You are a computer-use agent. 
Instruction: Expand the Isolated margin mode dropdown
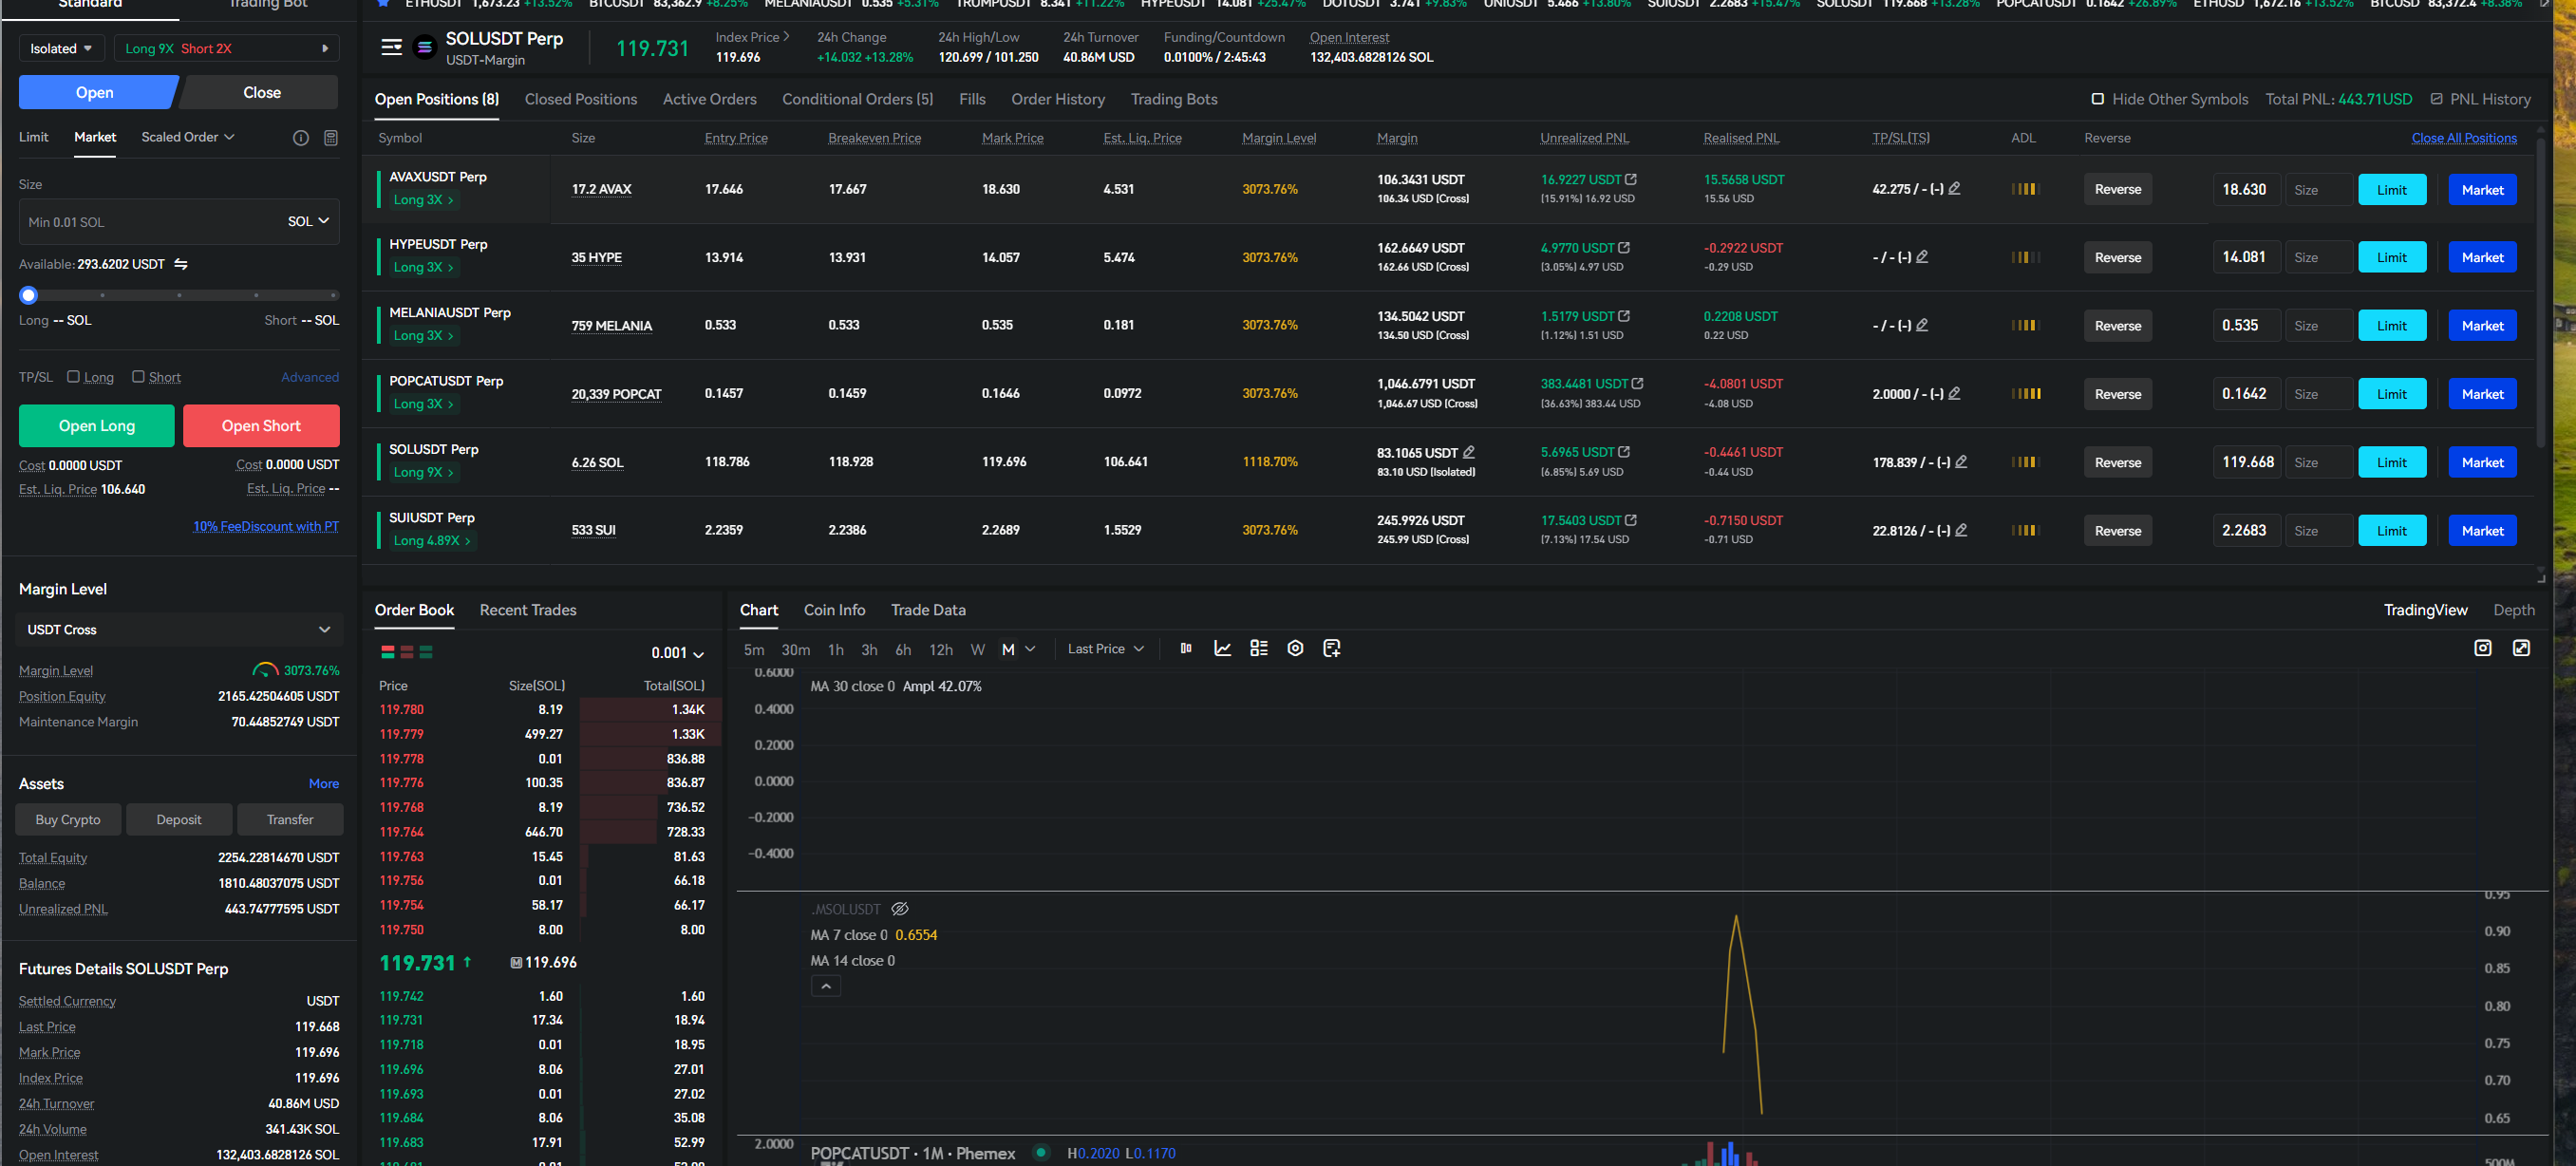pos(61,48)
